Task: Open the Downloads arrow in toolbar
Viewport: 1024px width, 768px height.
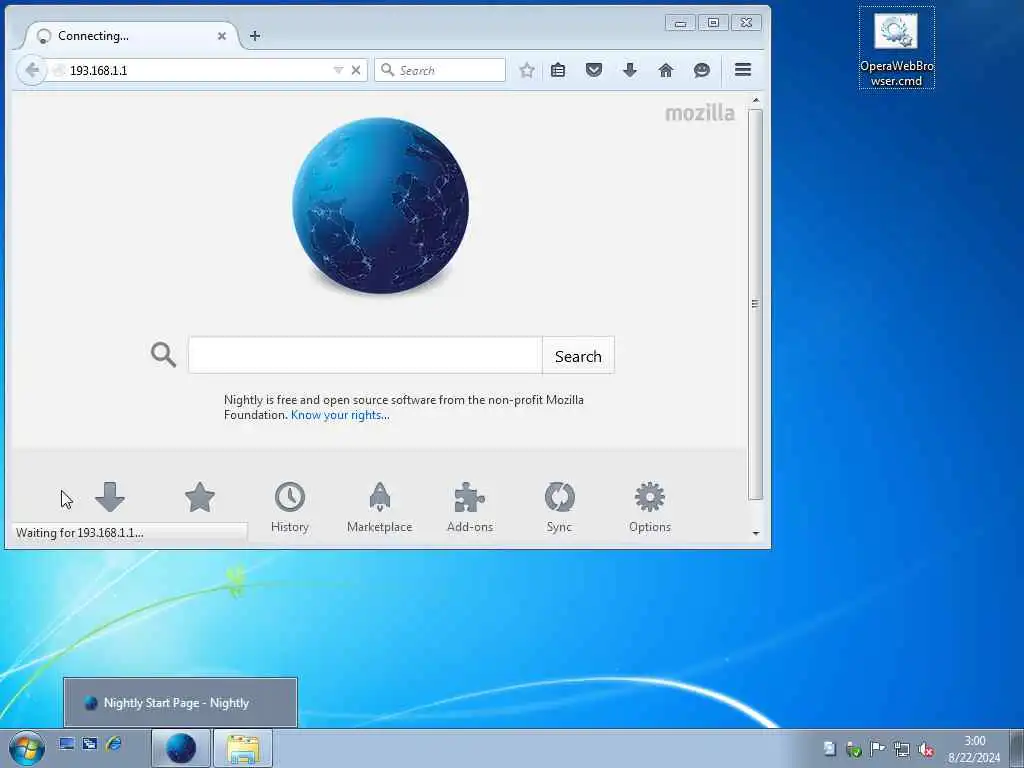Action: point(630,70)
